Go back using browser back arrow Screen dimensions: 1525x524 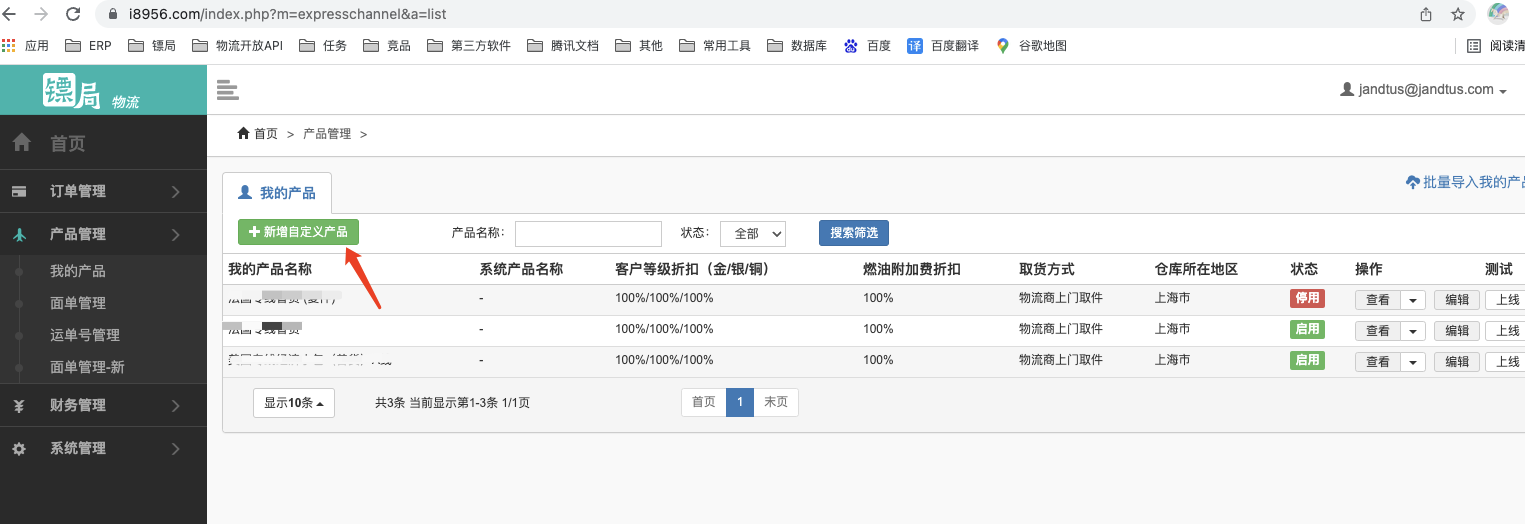pos(10,14)
